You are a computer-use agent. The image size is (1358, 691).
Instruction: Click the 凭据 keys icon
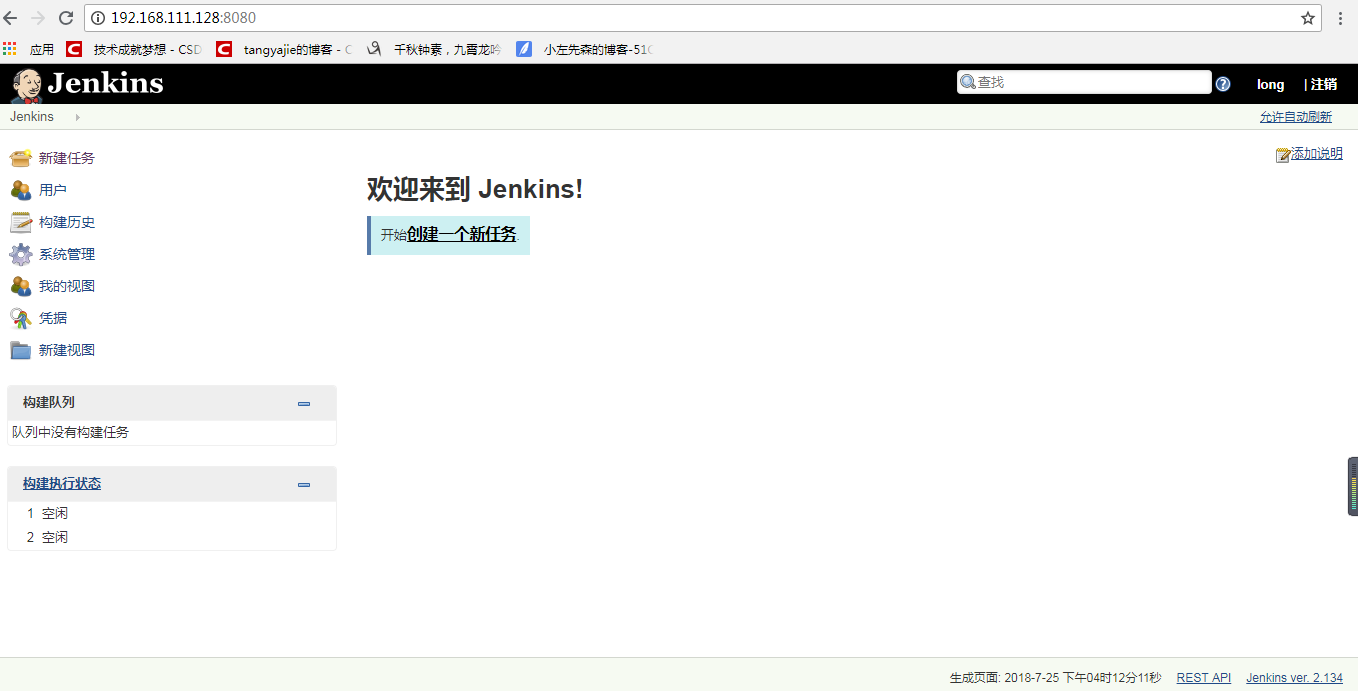click(21, 318)
